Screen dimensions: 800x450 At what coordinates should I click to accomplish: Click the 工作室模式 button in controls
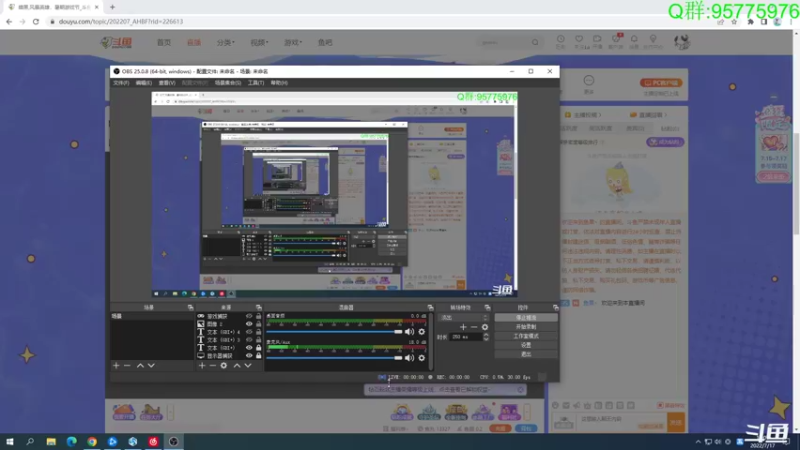point(526,336)
